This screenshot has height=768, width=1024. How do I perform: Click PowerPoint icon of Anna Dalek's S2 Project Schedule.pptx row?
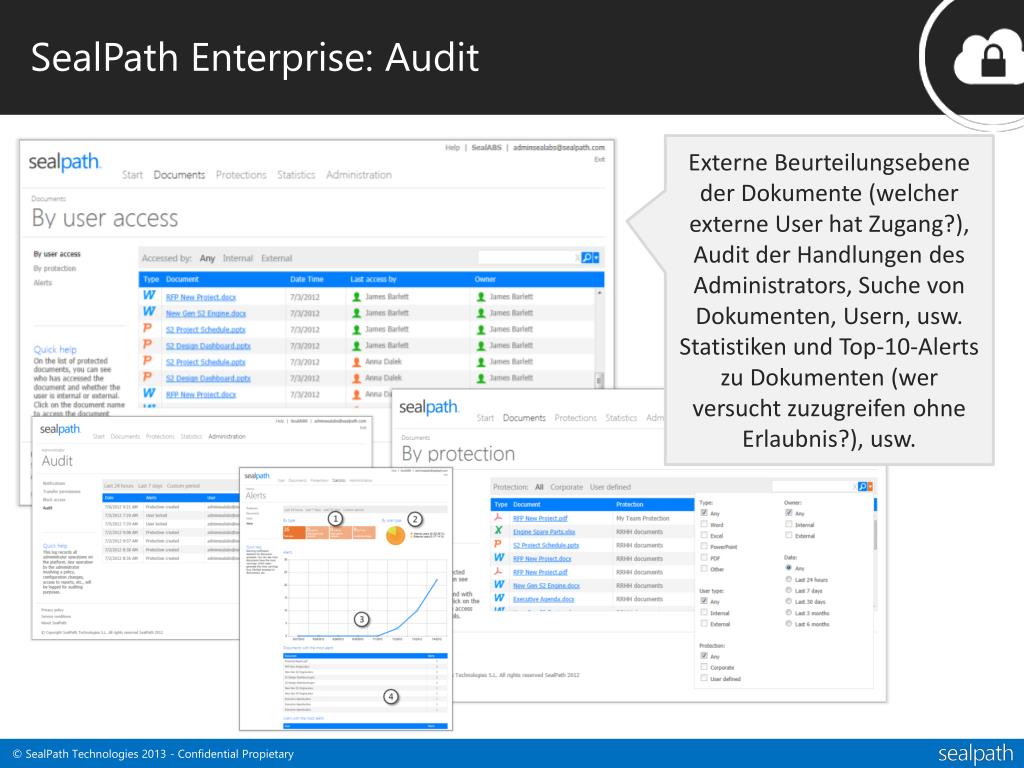coord(148,361)
